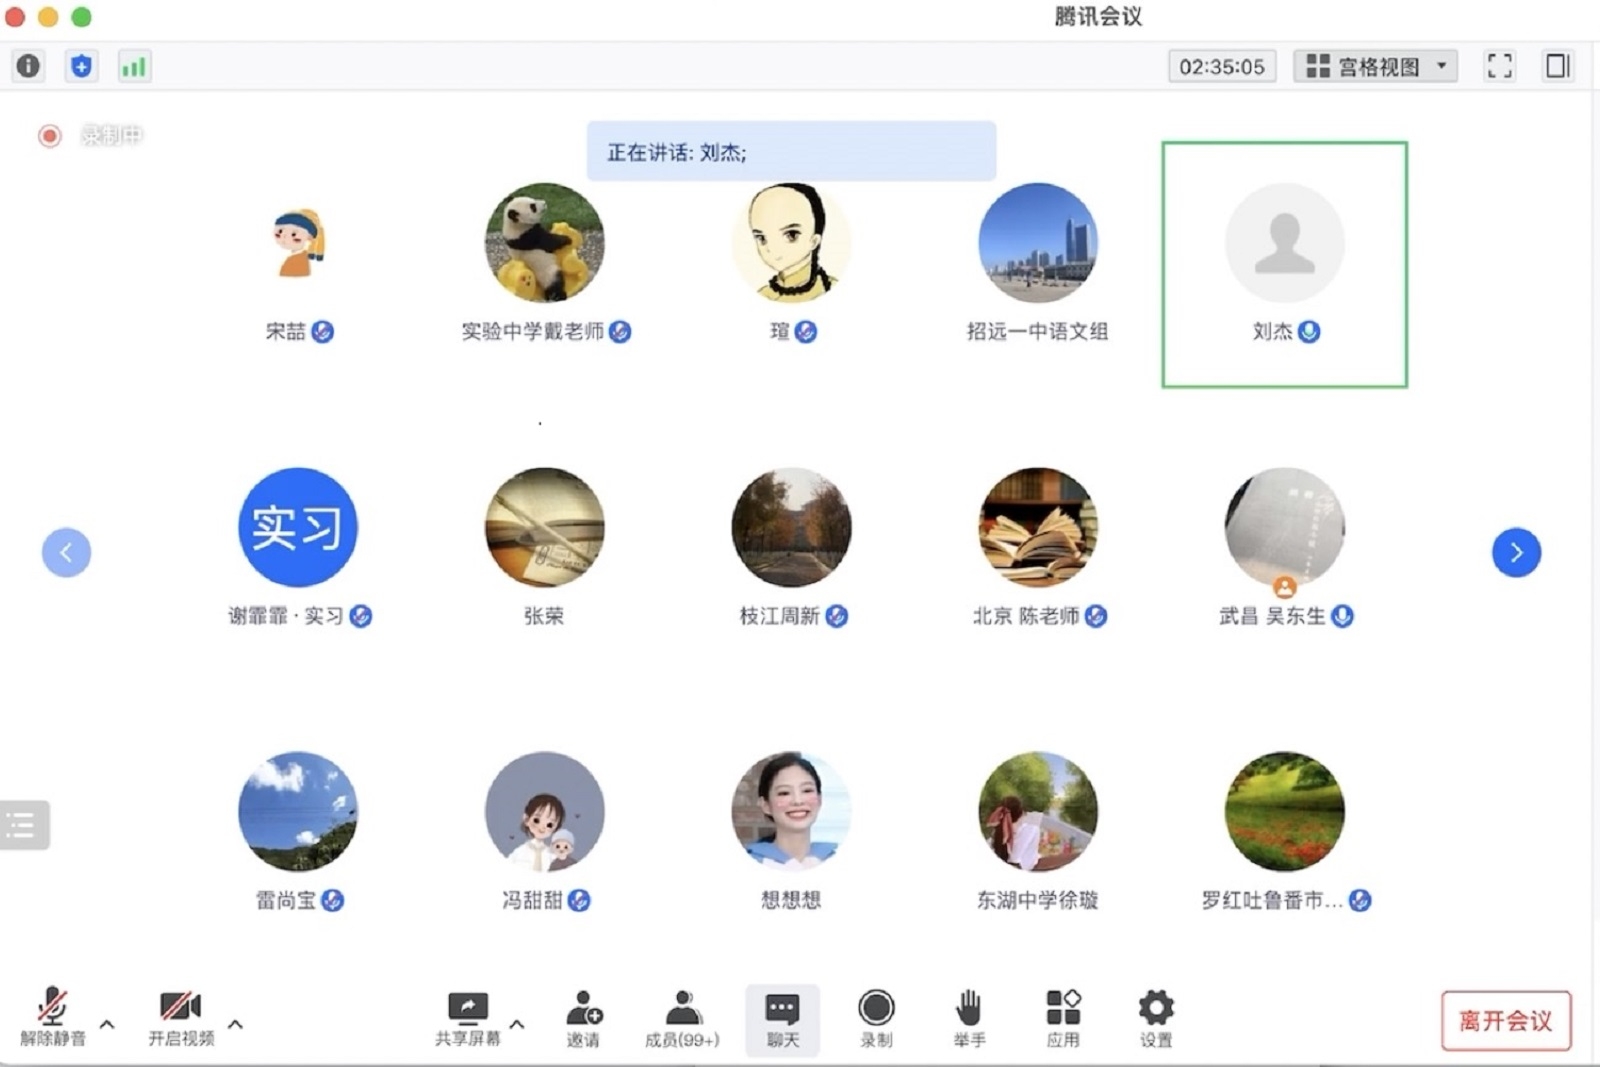This screenshot has width=1600, height=1067.
Task: Select speaking participant 刘杰's tile
Action: point(1284,264)
